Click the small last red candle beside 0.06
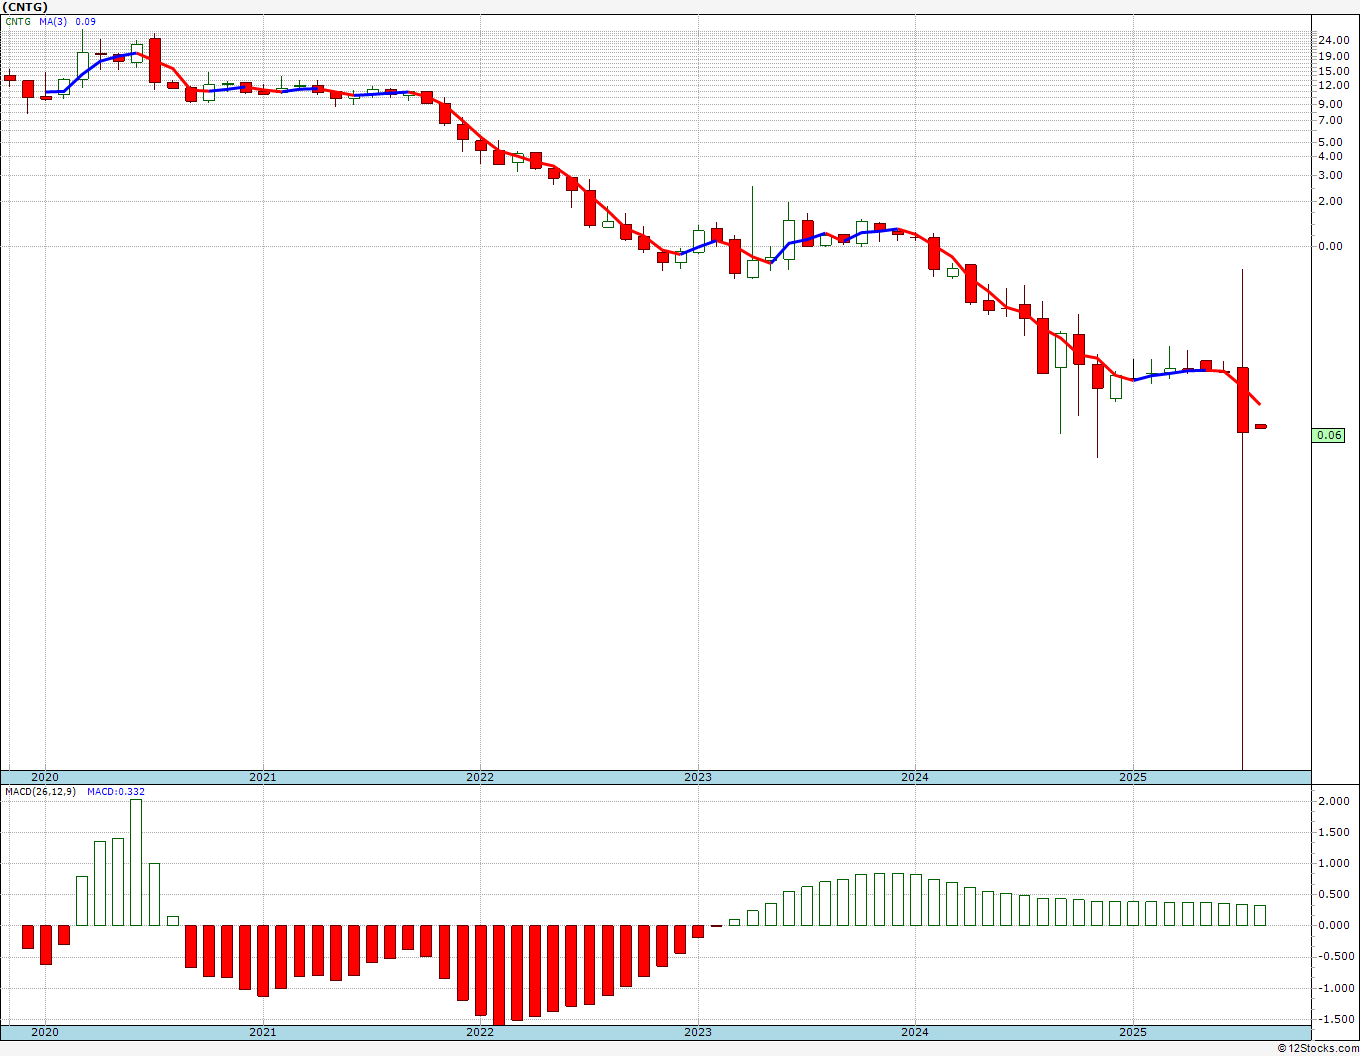 click(x=1261, y=426)
